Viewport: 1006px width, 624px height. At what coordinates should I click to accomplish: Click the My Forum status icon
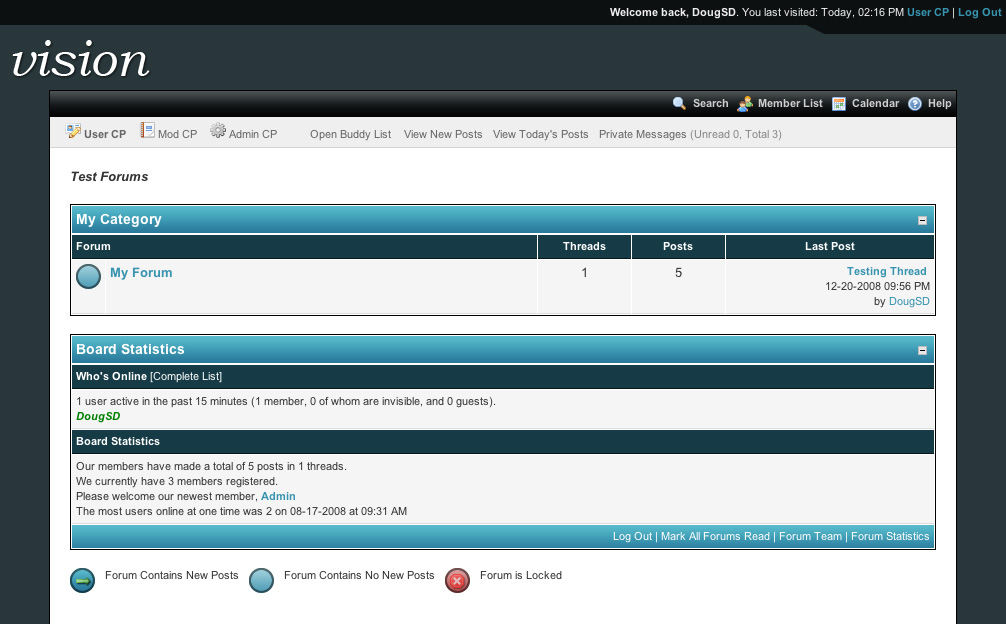point(89,277)
